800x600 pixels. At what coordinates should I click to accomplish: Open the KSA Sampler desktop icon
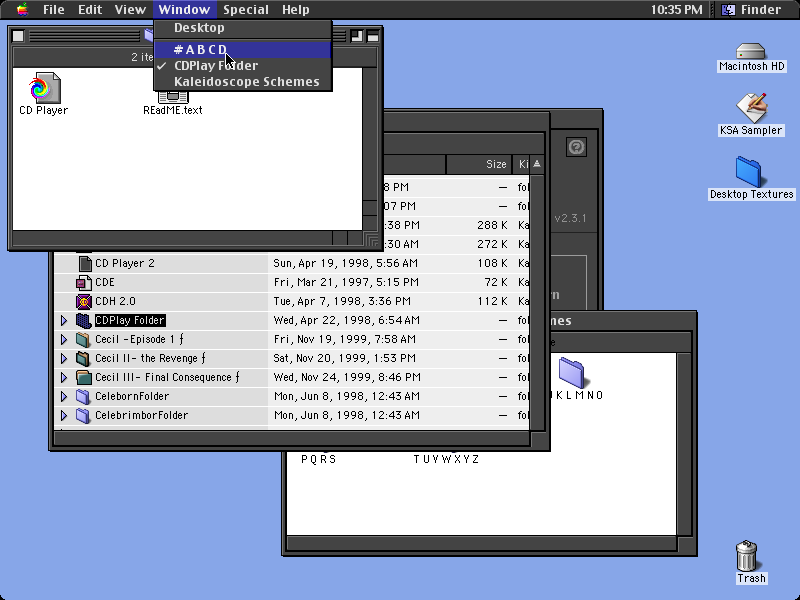tap(751, 108)
